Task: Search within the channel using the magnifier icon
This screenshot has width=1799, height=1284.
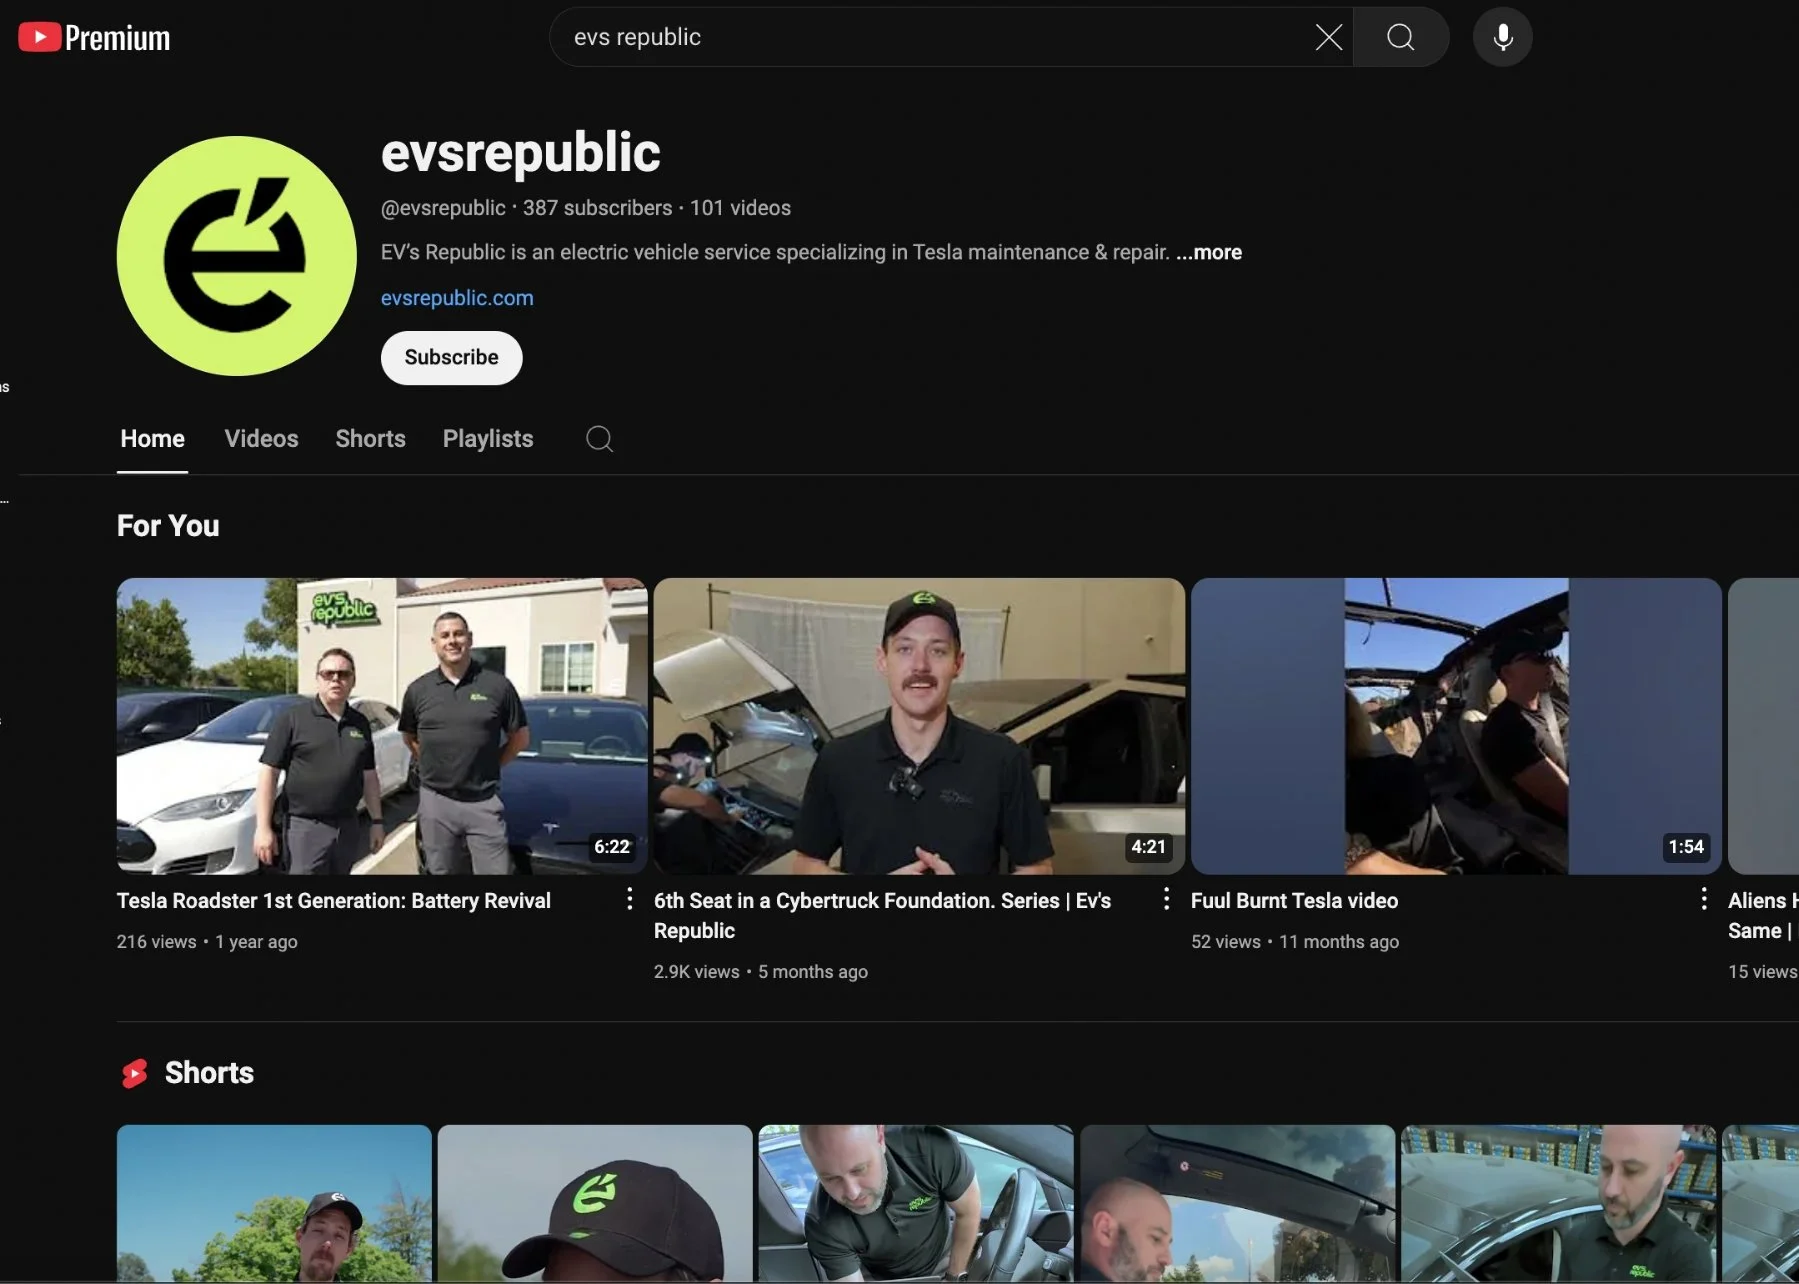Action: pos(599,439)
